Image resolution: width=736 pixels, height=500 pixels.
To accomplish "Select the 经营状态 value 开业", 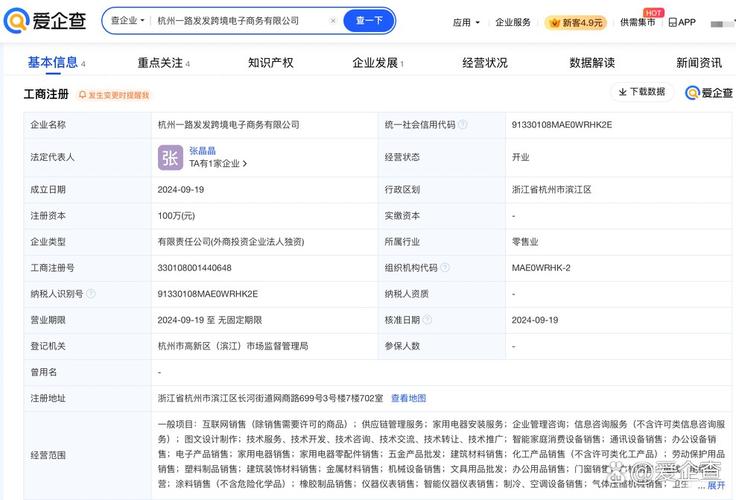I will [x=520, y=157].
